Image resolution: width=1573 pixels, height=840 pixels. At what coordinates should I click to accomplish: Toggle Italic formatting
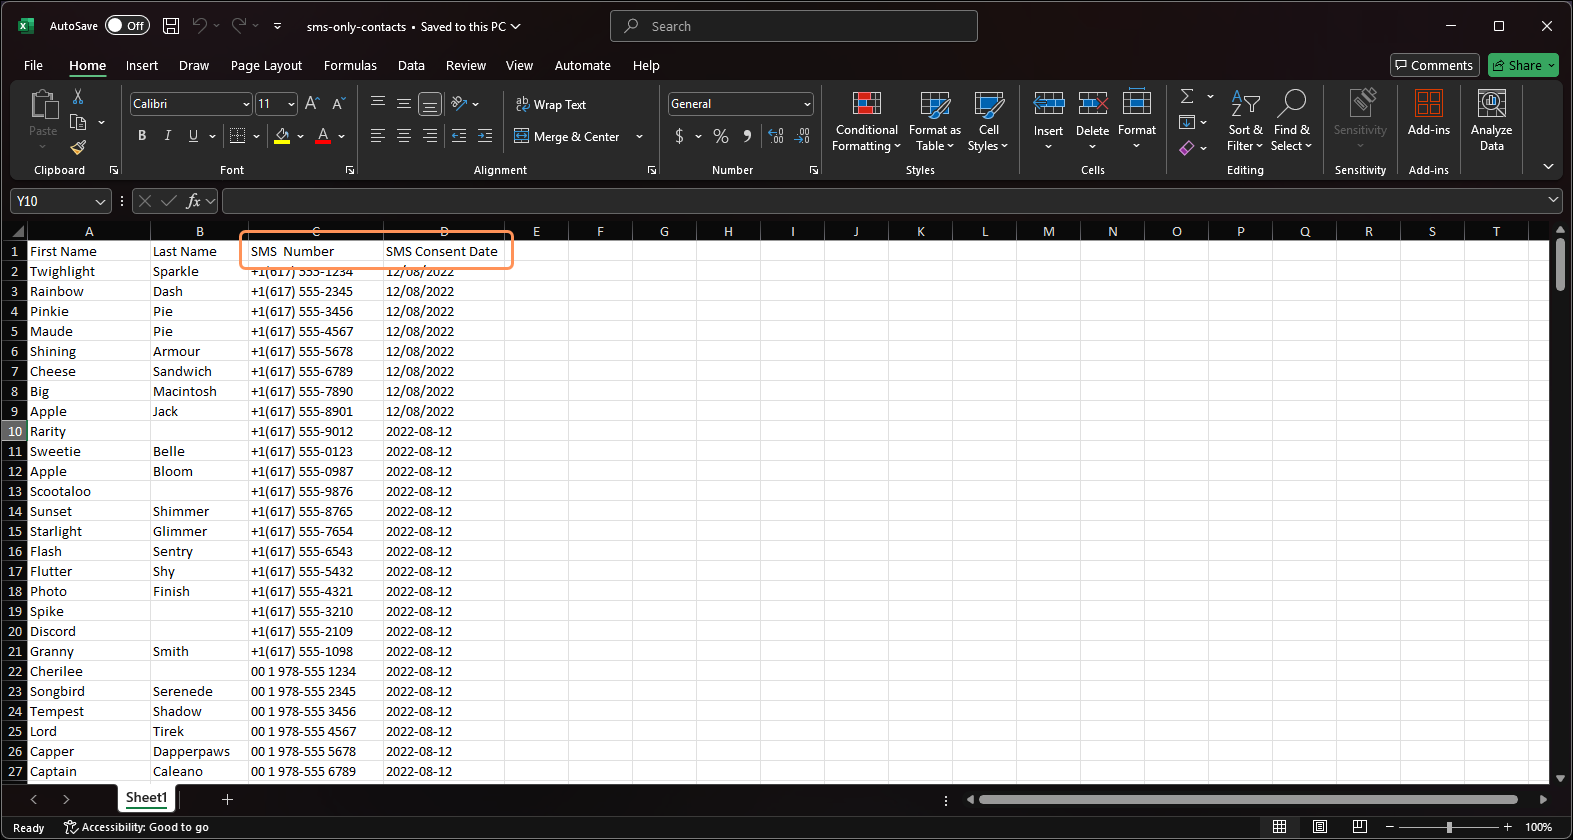pos(167,136)
